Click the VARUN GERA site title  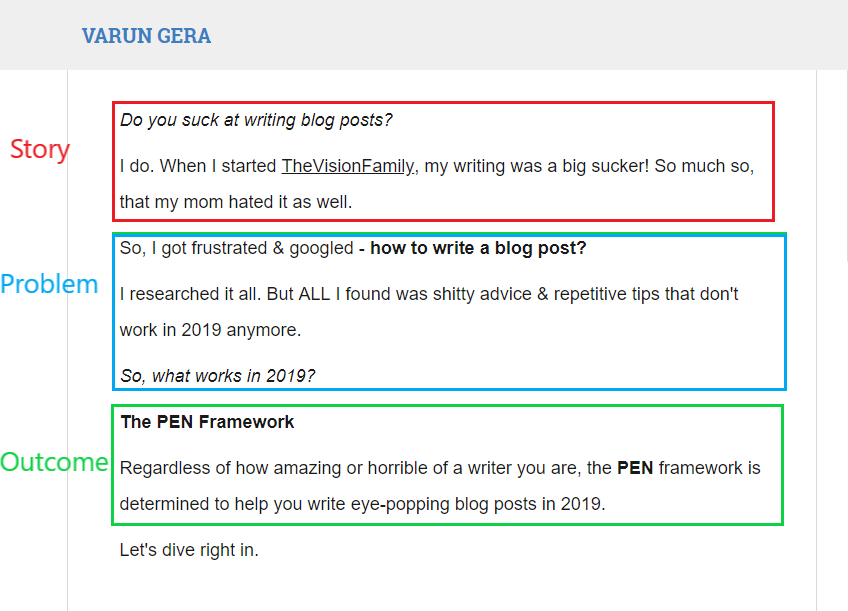pyautogui.click(x=146, y=36)
